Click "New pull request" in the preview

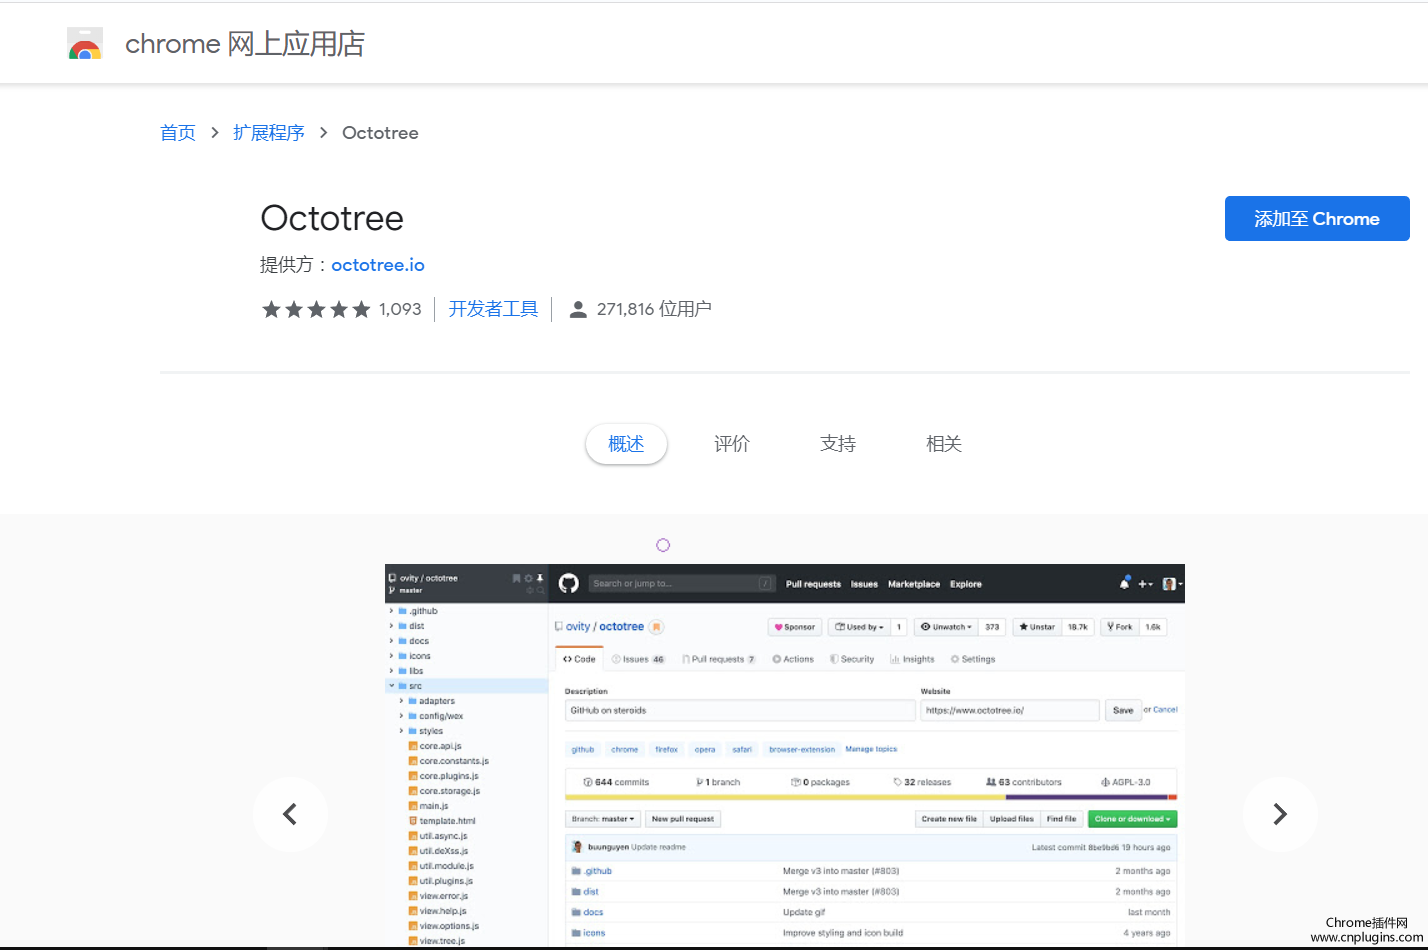pyautogui.click(x=683, y=819)
